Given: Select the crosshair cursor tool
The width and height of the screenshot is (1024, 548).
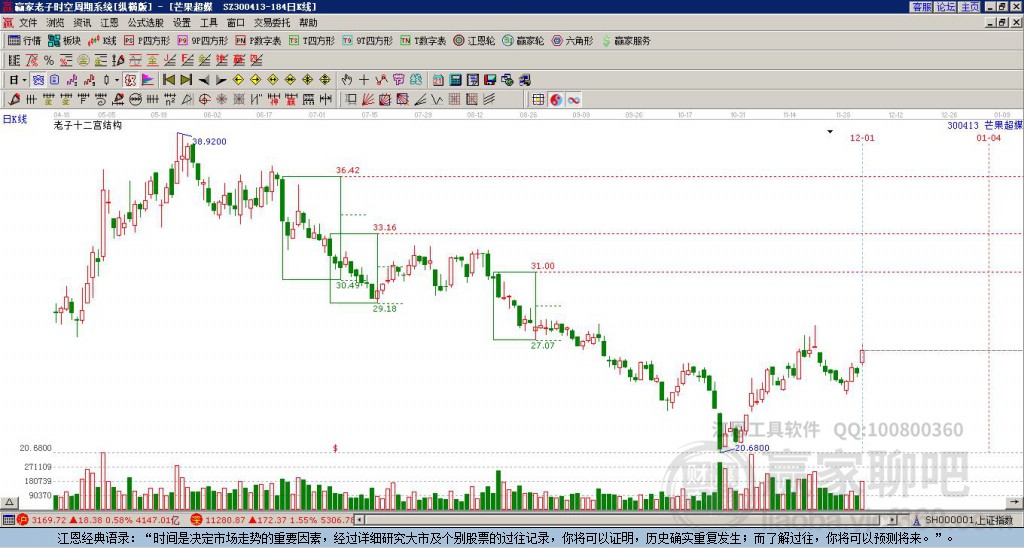Looking at the screenshot, I should [x=364, y=80].
